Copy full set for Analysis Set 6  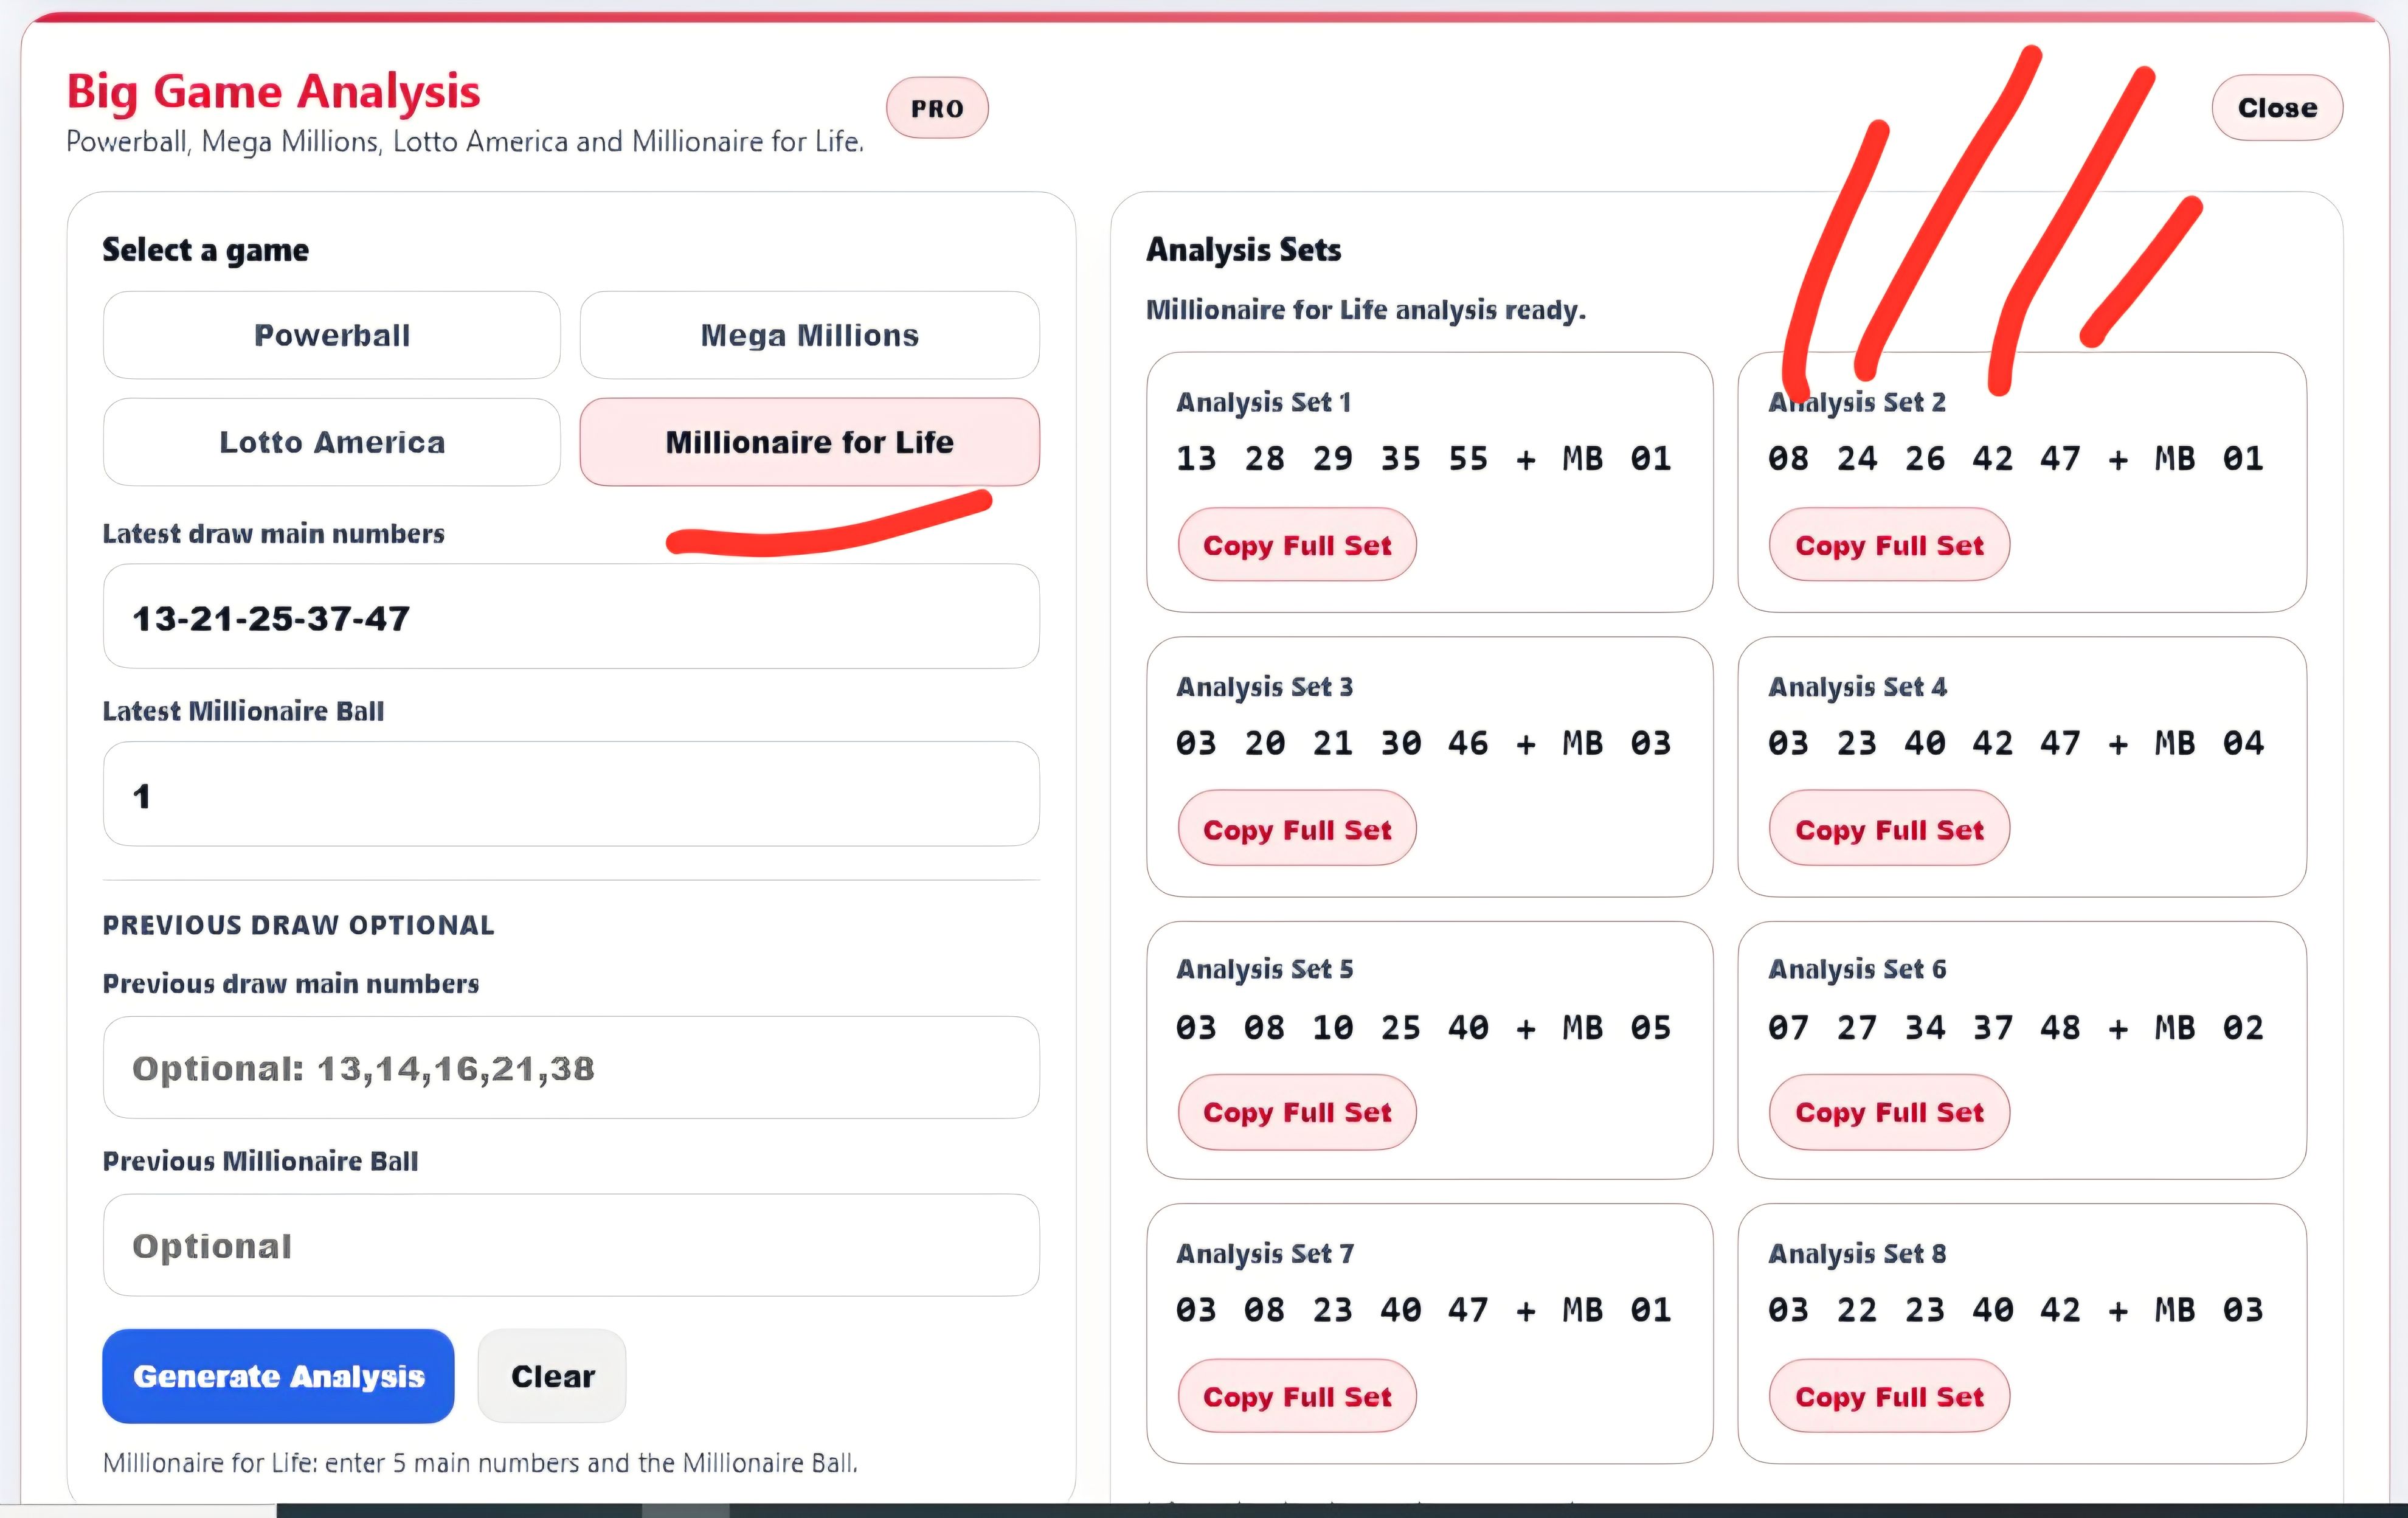pos(1889,1112)
